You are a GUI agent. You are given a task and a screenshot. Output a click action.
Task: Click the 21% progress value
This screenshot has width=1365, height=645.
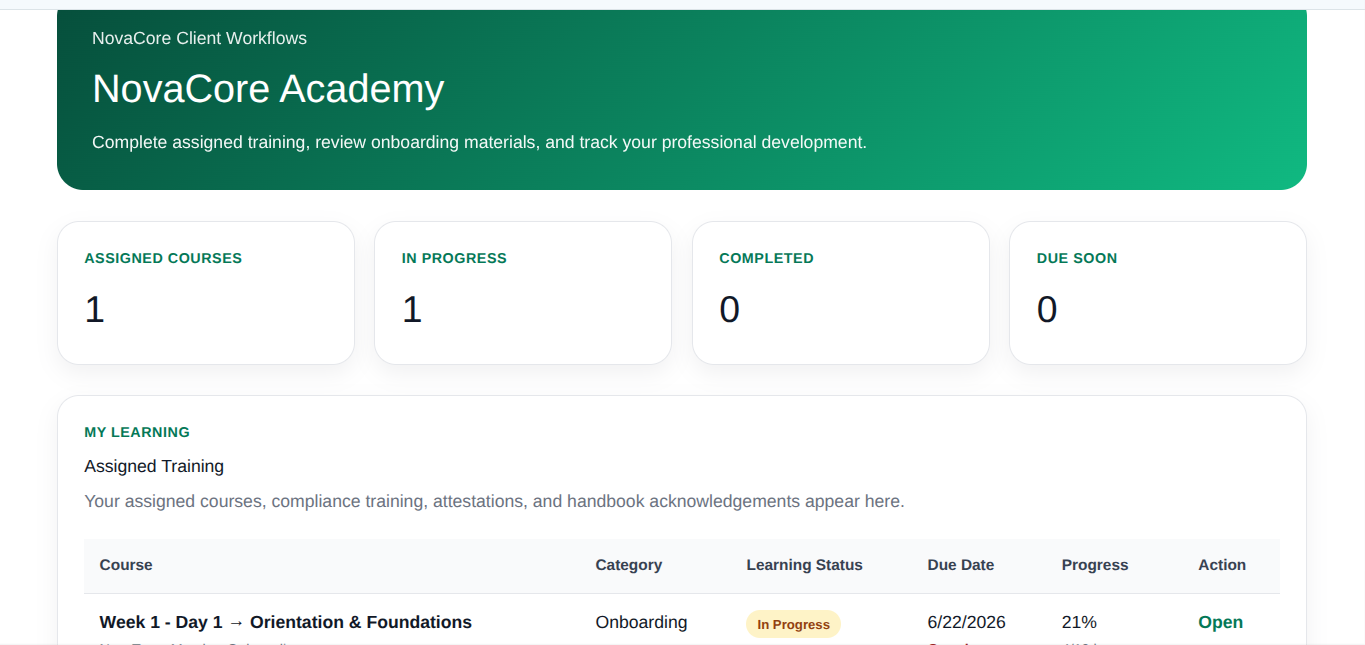coord(1079,622)
